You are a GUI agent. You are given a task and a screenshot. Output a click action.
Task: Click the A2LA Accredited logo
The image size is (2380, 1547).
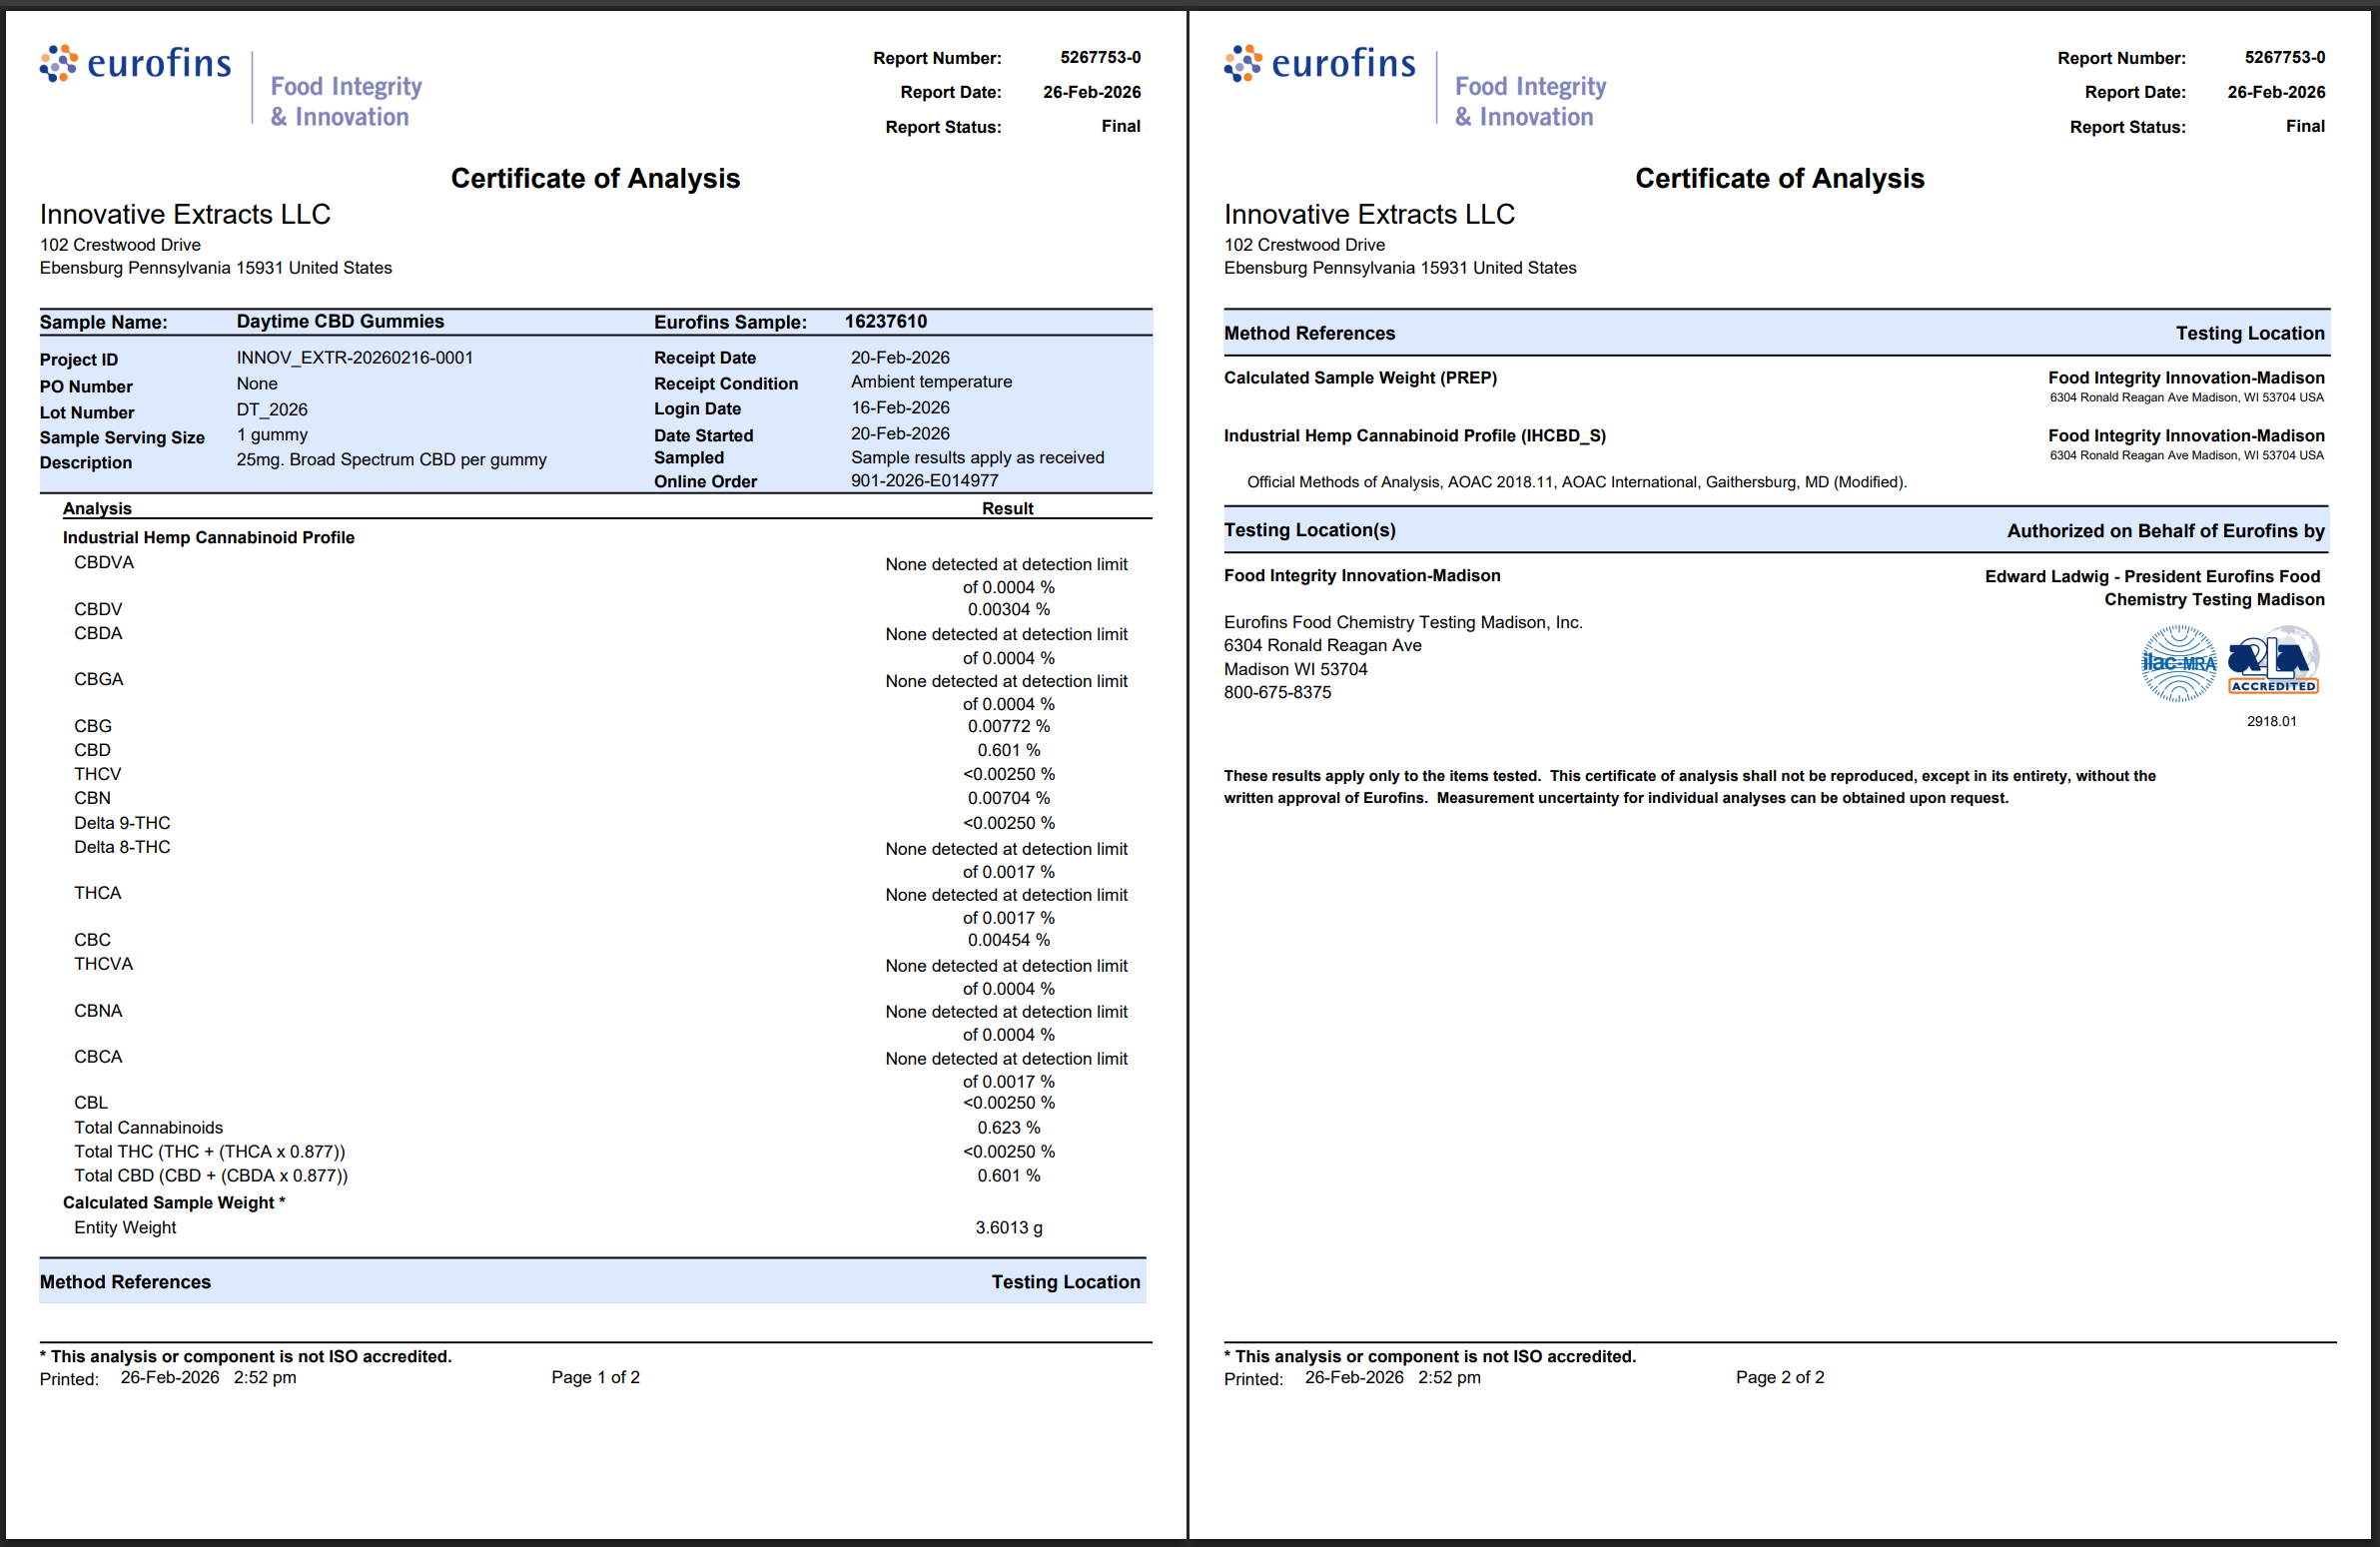2273,661
